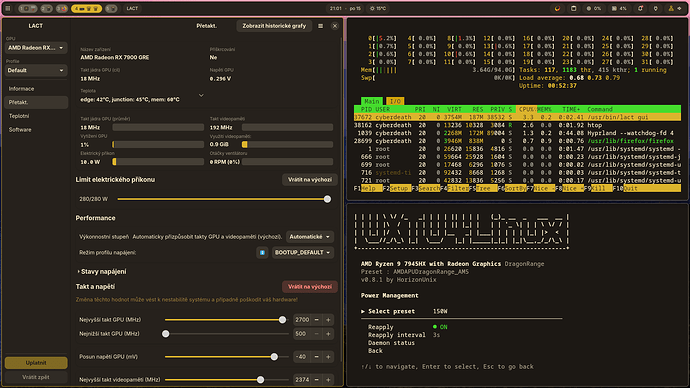This screenshot has width=690, height=388.
Task: Click F1 Help in htop
Action: point(368,188)
